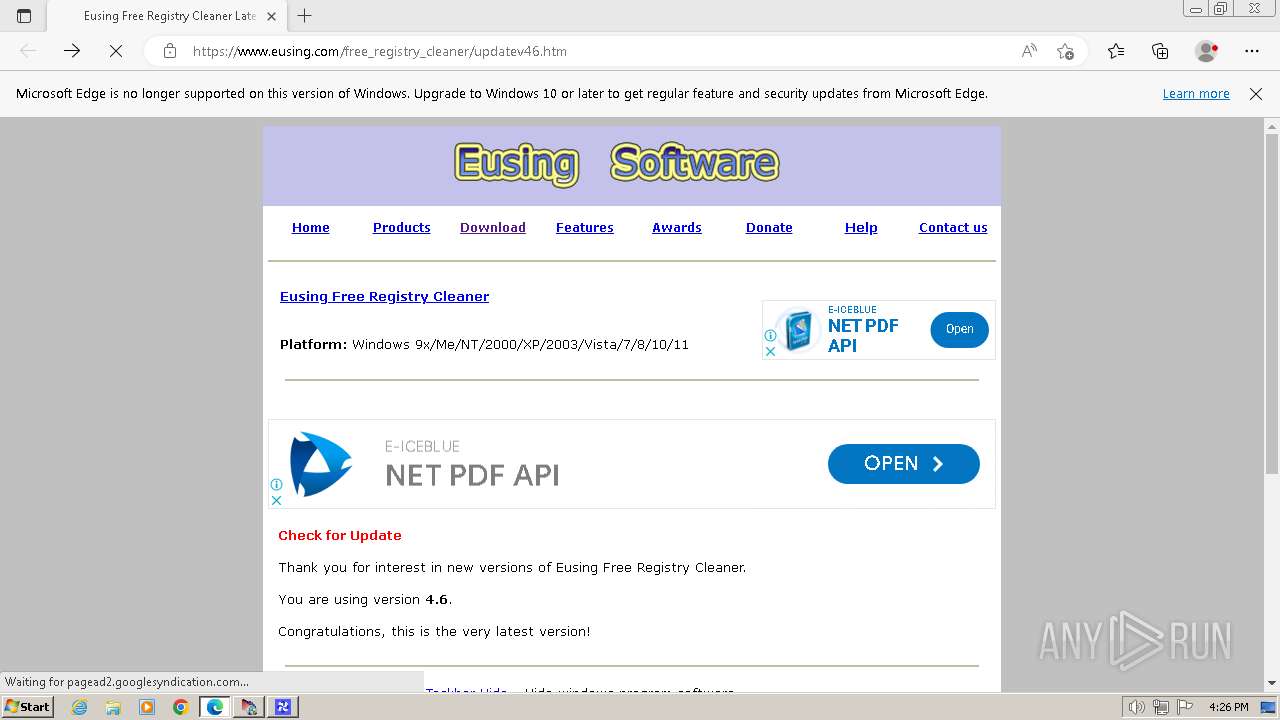Screen dimensions: 1280x720
Task: Close the large banner ad
Action: [x=277, y=500]
